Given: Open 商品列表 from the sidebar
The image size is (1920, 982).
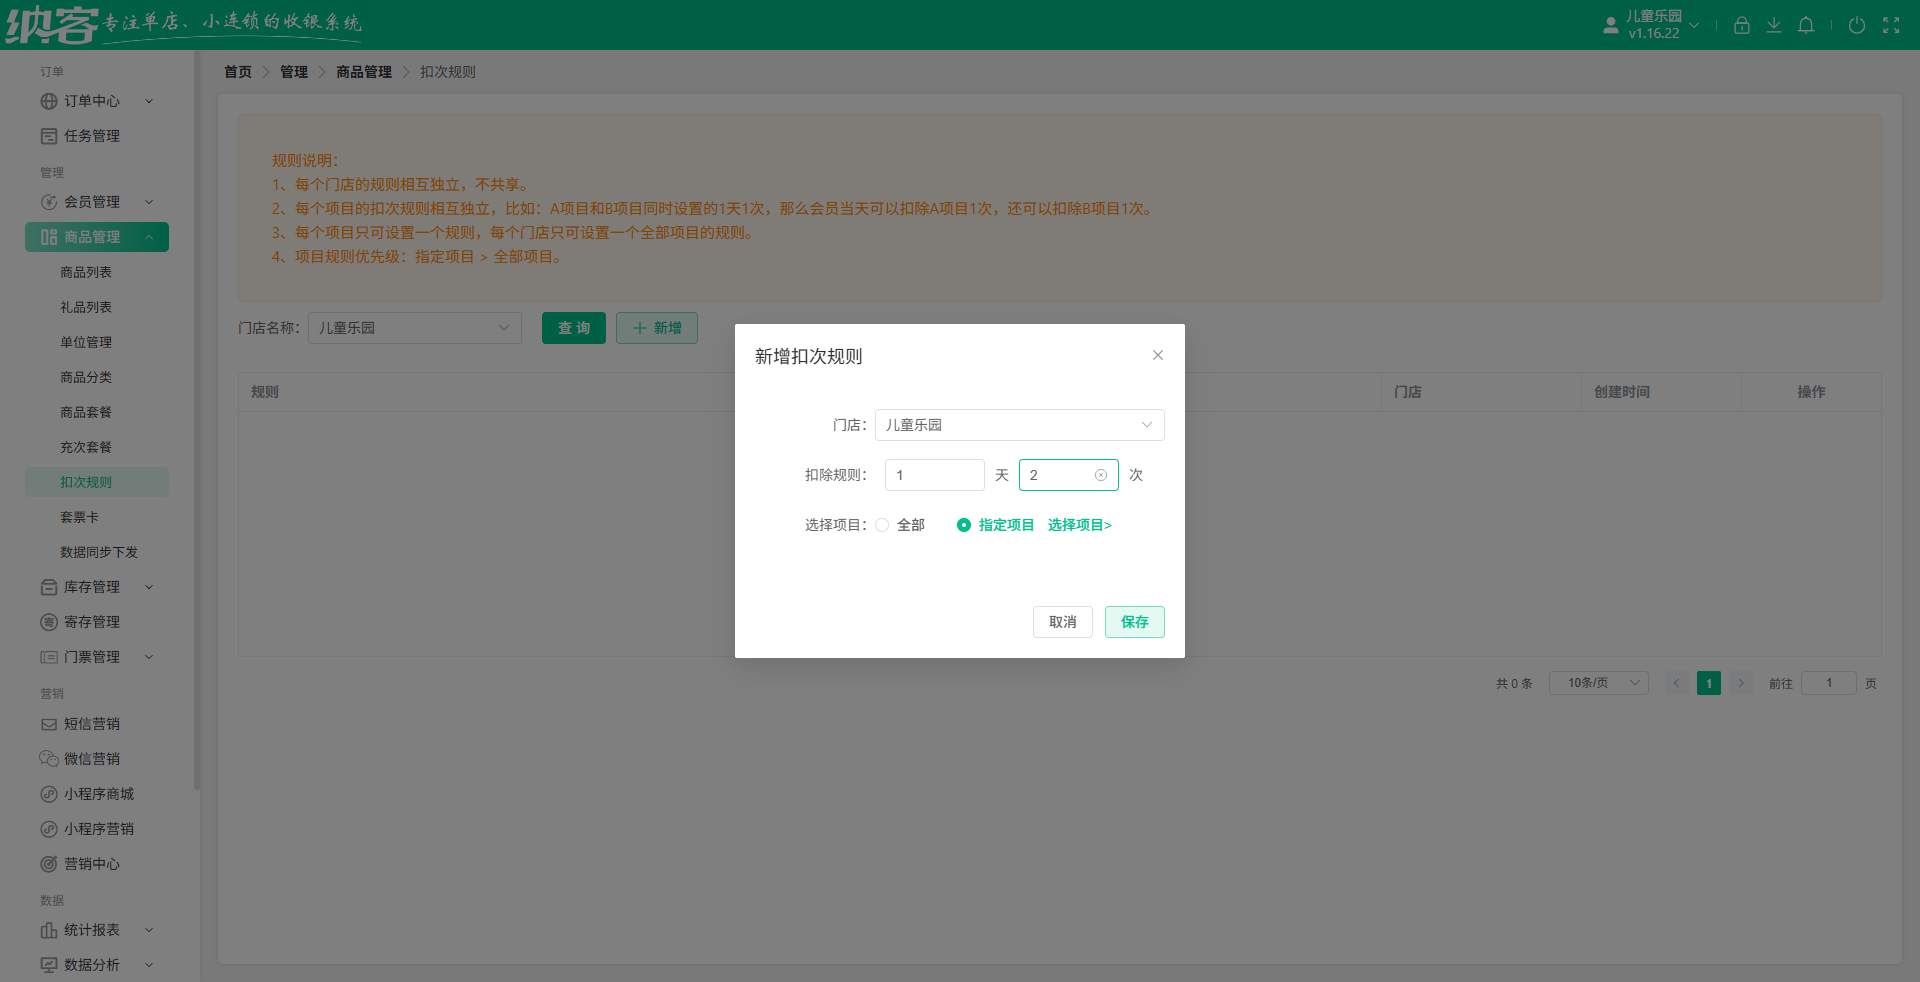Looking at the screenshot, I should click(87, 271).
